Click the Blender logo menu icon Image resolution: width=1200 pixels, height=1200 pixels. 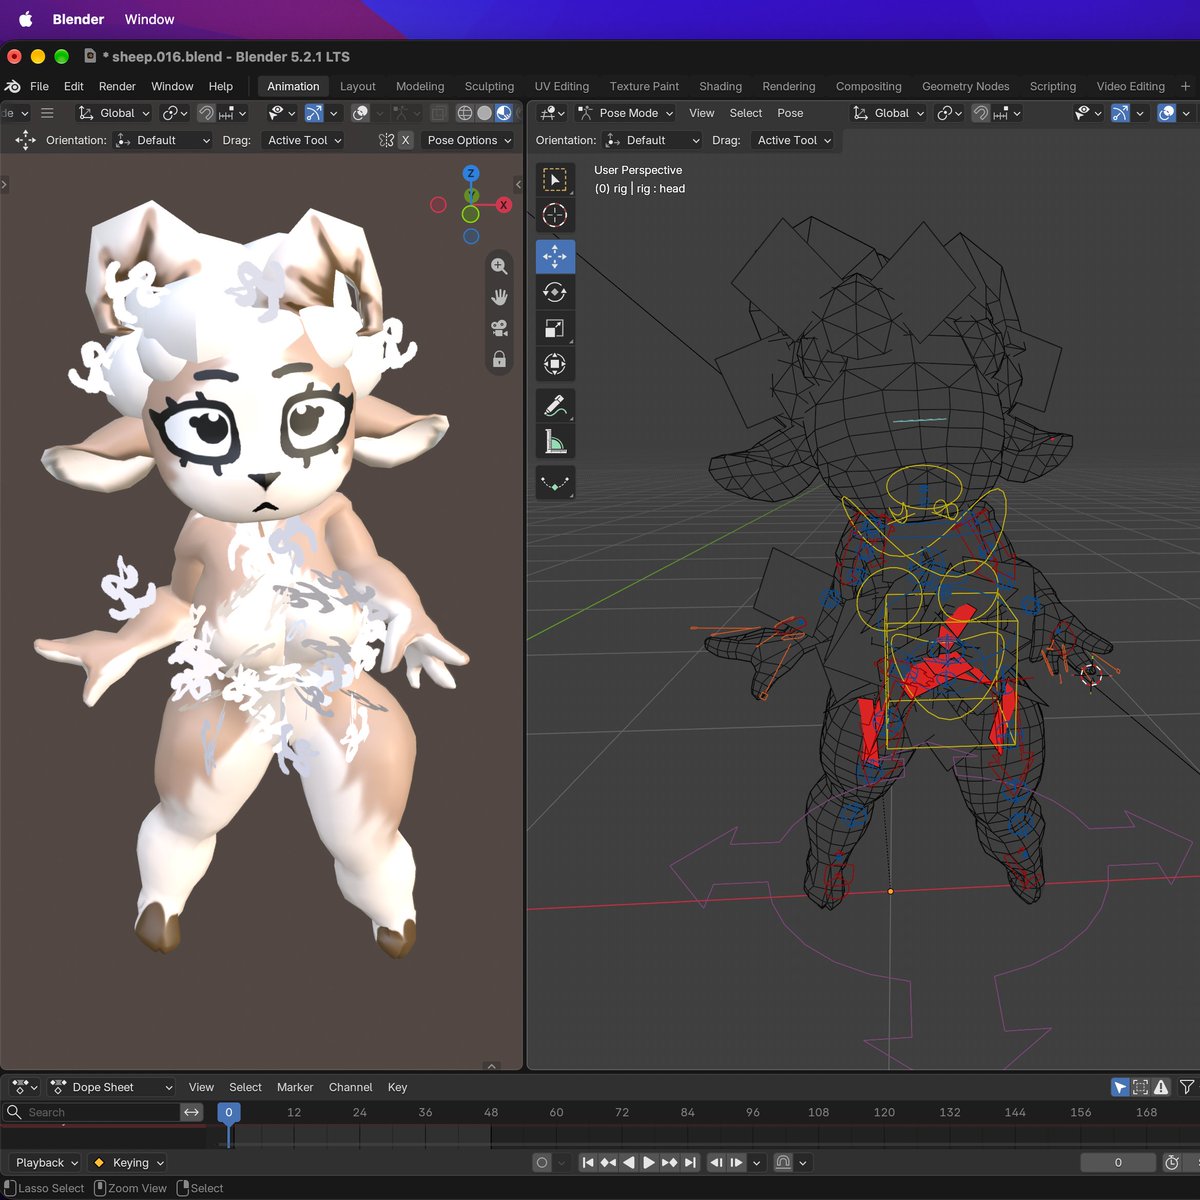[x=13, y=86]
